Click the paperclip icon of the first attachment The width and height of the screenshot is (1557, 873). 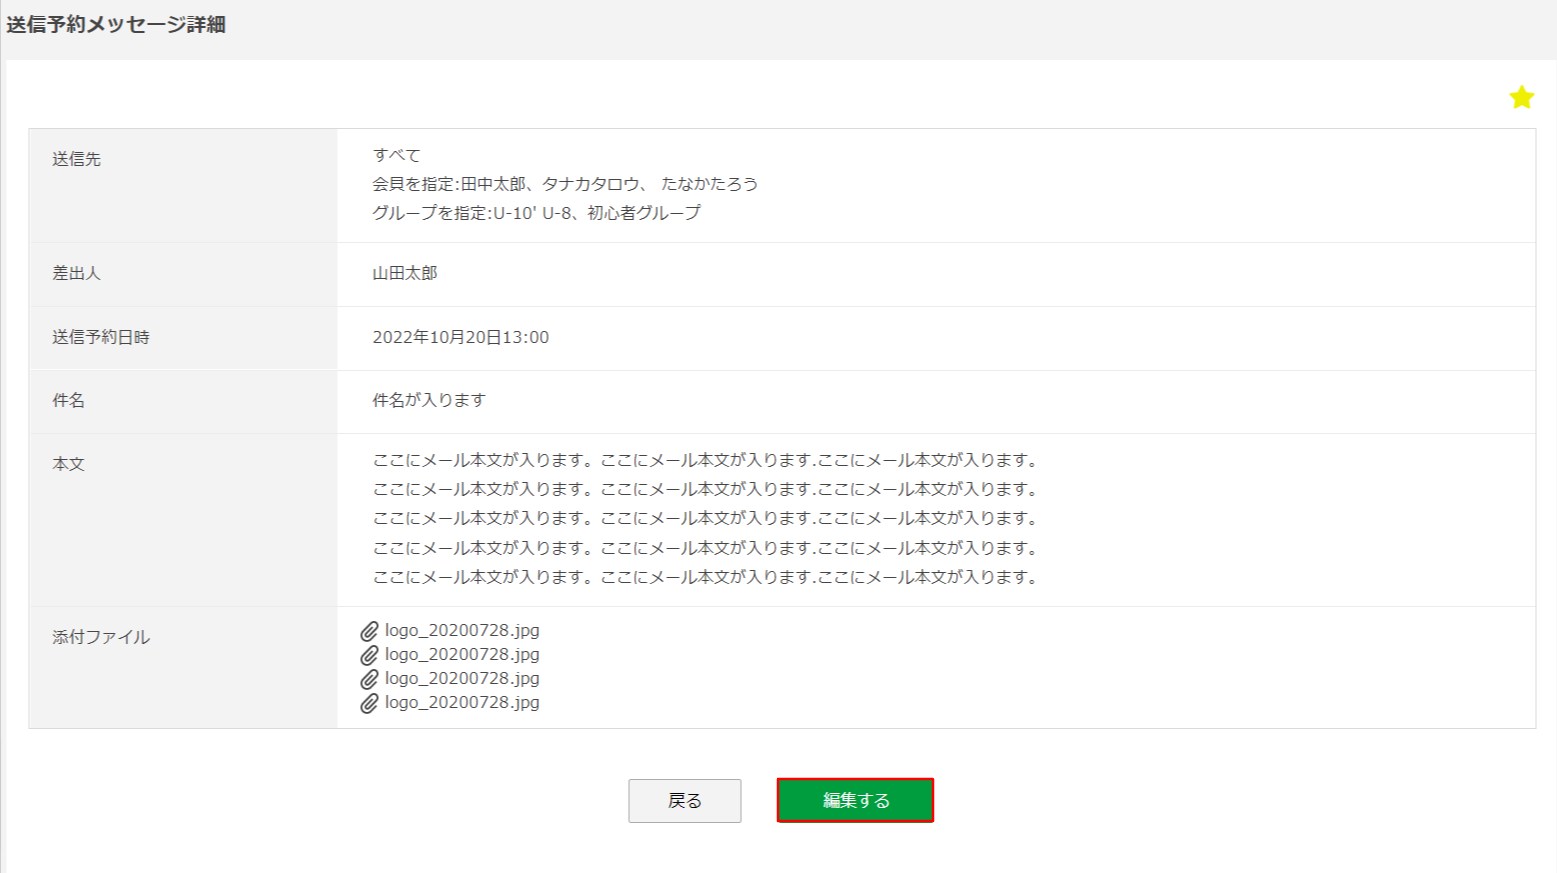click(370, 631)
